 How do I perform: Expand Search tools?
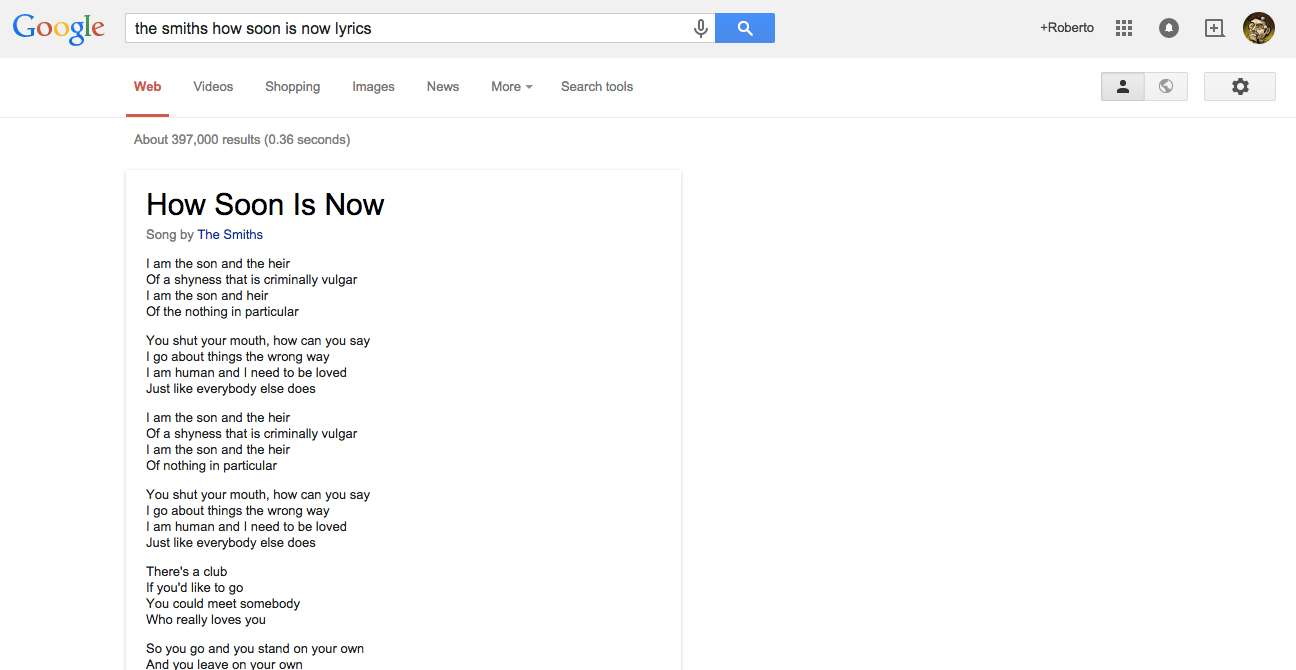(596, 87)
